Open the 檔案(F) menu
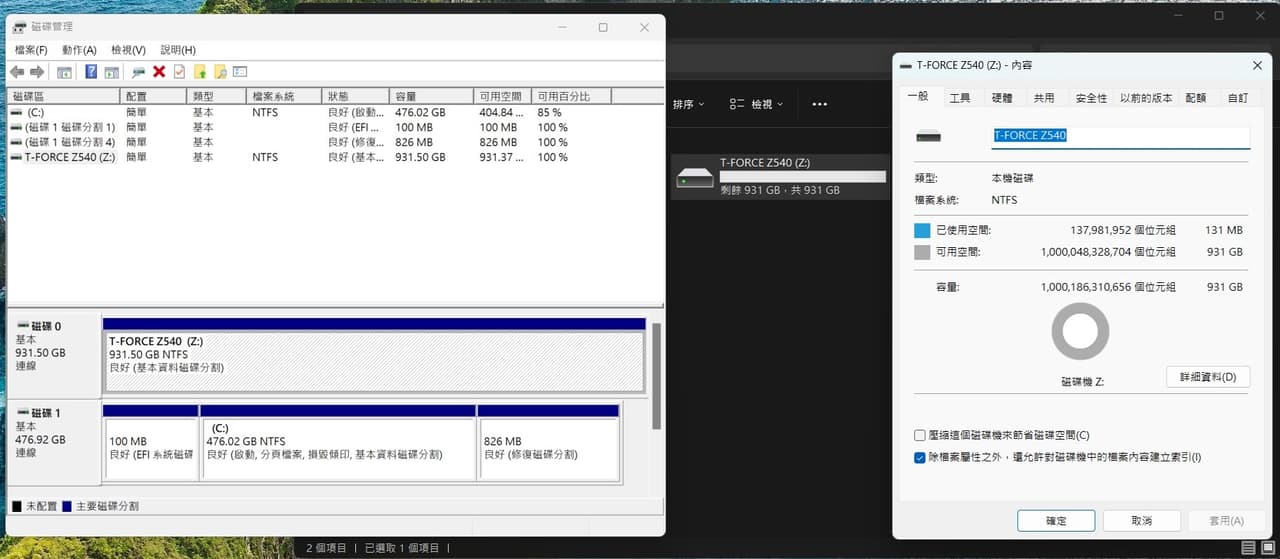The image size is (1280, 559). 31,50
